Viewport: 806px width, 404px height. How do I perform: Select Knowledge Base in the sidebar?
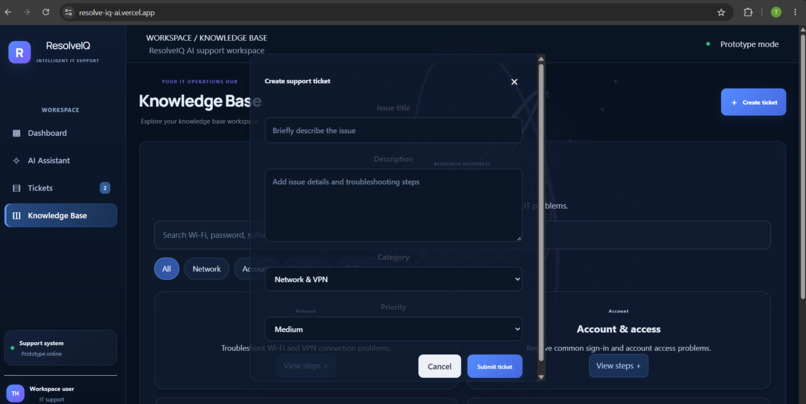(61, 215)
